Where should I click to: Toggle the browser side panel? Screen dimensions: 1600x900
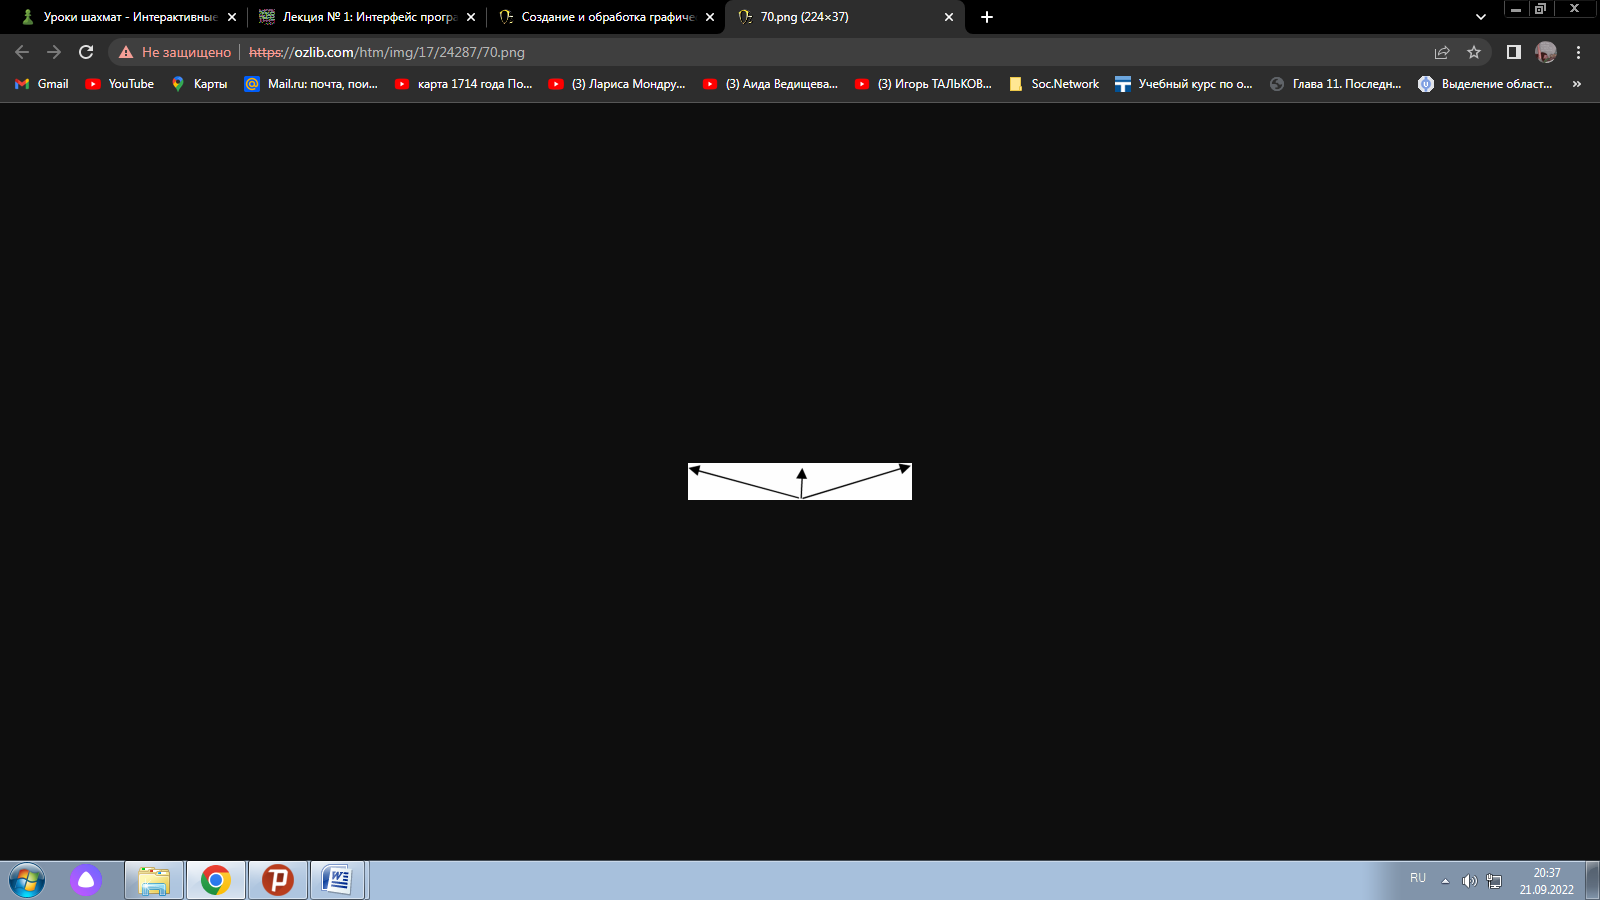1514,52
